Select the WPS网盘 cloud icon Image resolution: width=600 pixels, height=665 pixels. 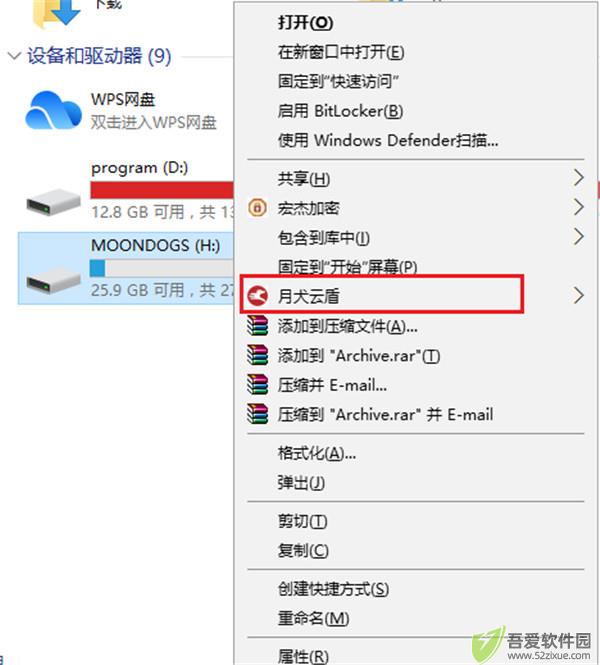[x=53, y=110]
